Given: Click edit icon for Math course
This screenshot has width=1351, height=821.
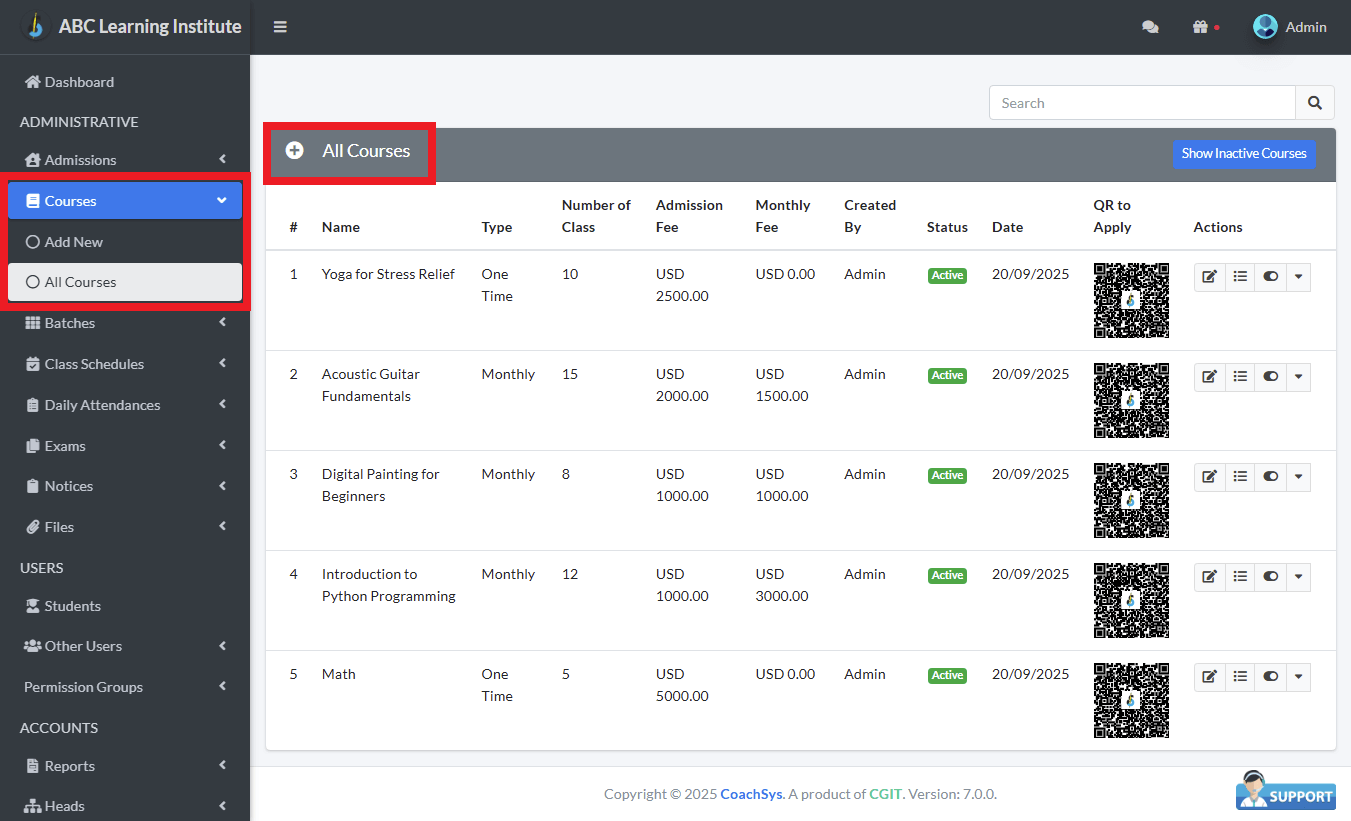Looking at the screenshot, I should pos(1210,677).
